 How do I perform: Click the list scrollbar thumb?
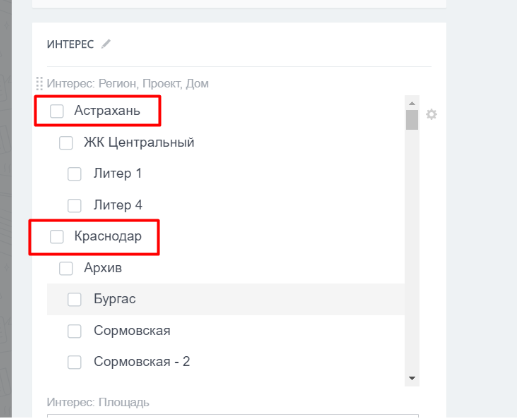pos(412,120)
